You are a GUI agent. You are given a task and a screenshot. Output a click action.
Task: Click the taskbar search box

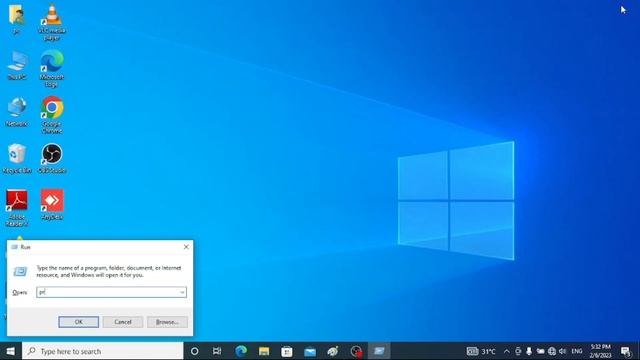pos(103,351)
